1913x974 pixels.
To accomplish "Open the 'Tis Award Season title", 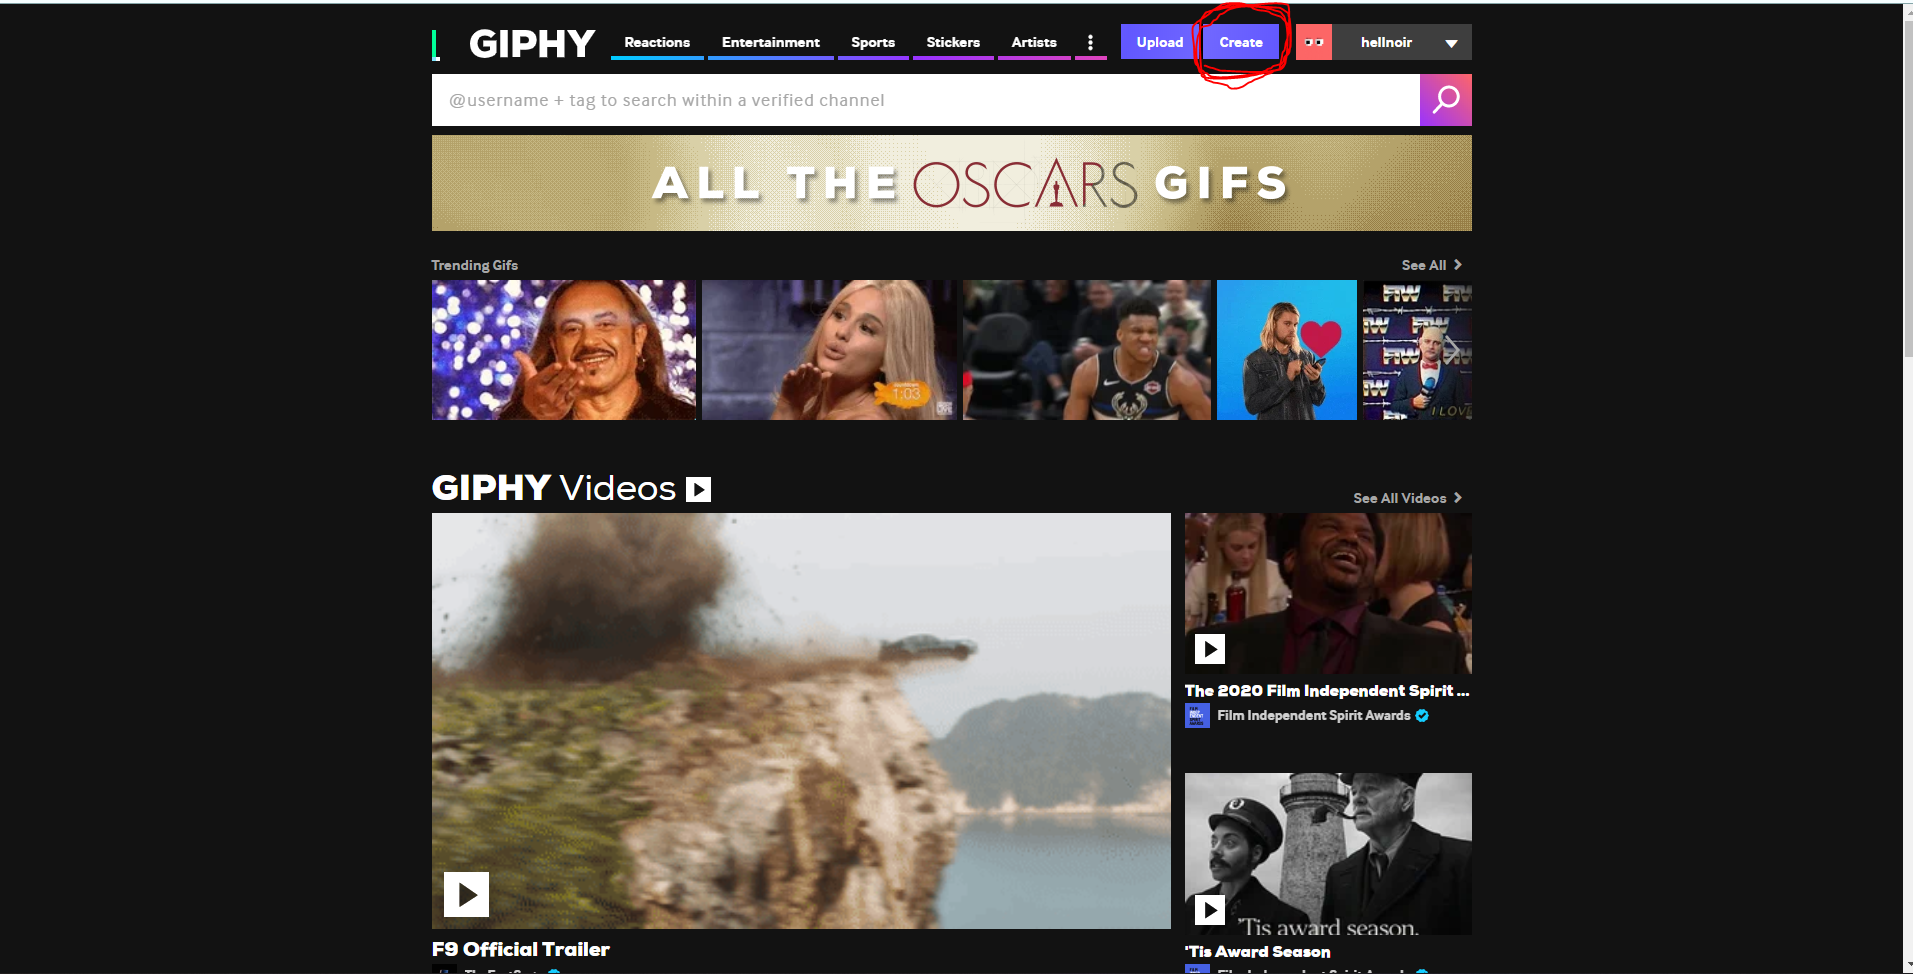I will 1258,952.
